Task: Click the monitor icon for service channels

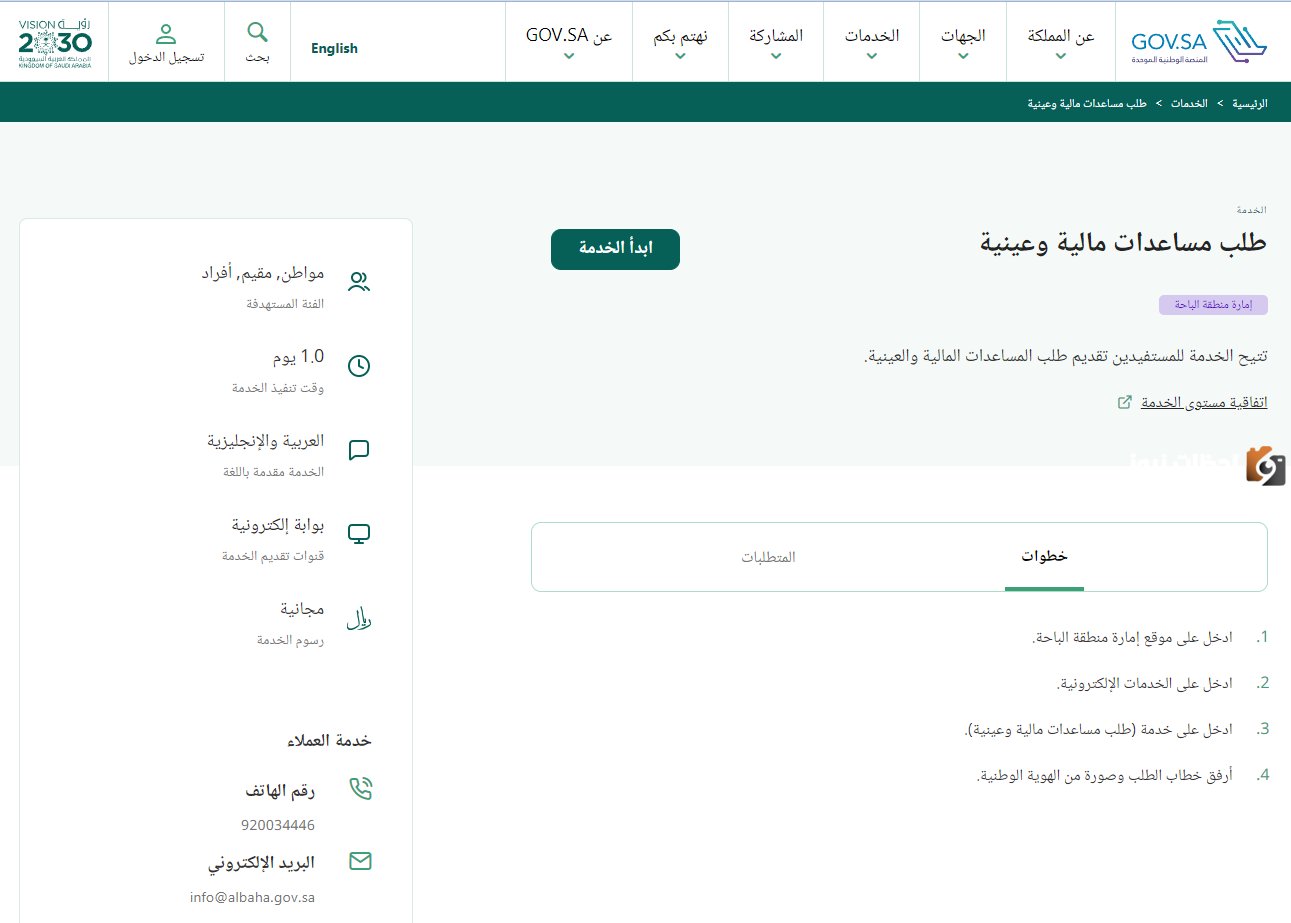Action: click(x=358, y=533)
